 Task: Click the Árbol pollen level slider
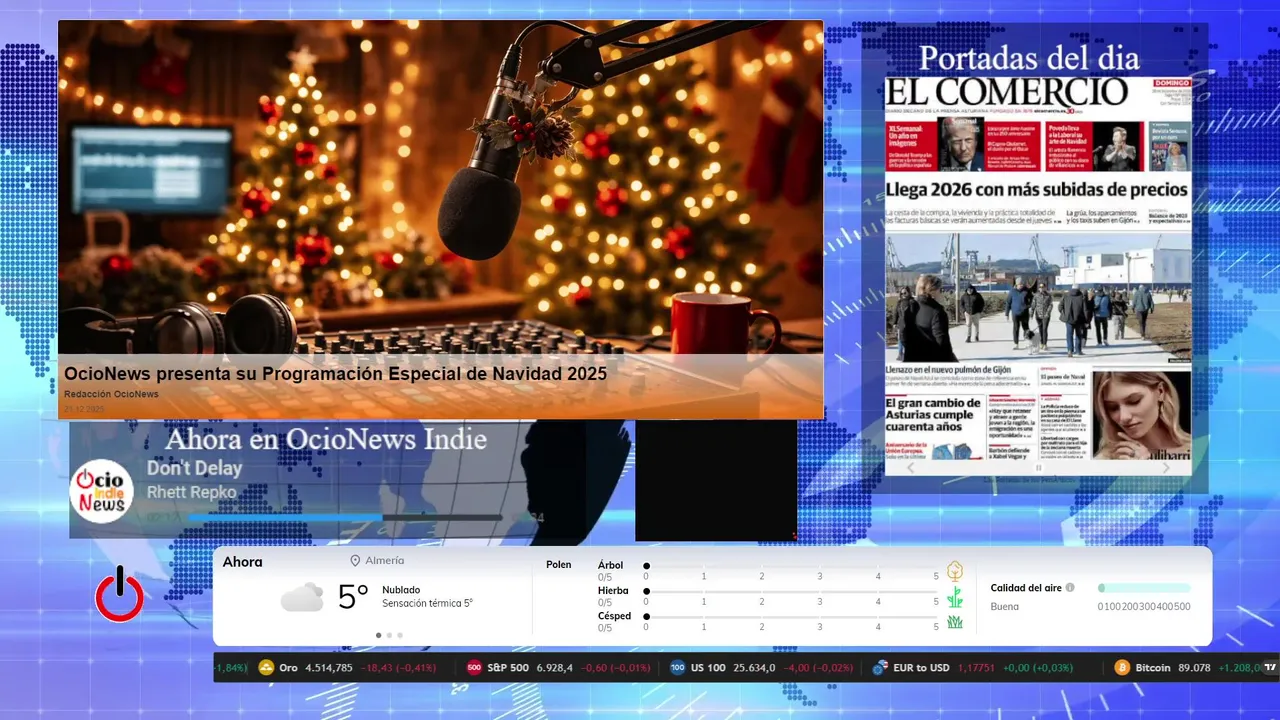[x=791, y=566]
